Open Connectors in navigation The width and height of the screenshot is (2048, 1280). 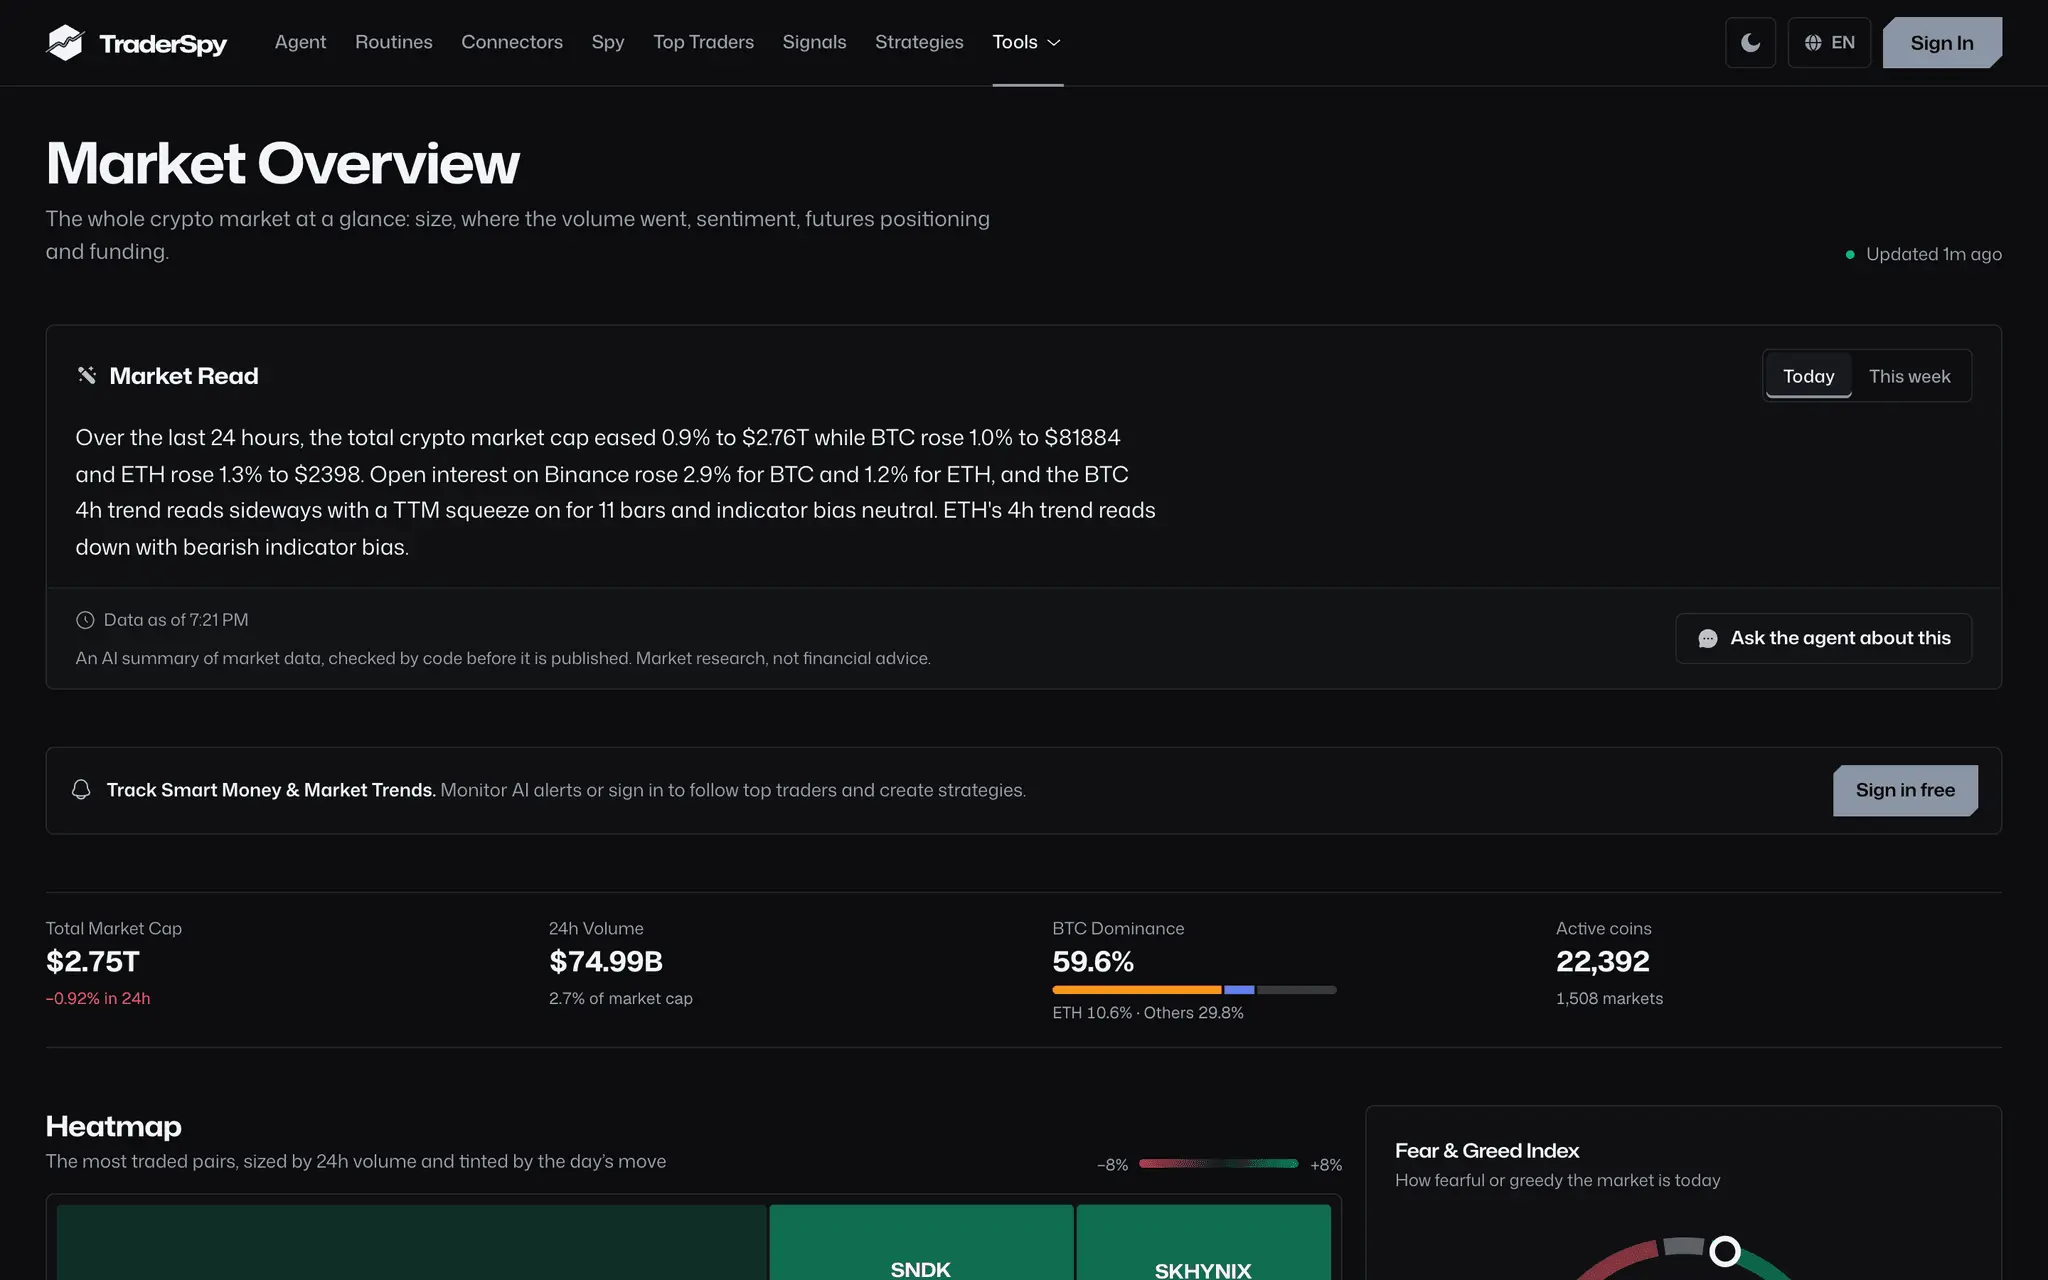click(x=512, y=42)
